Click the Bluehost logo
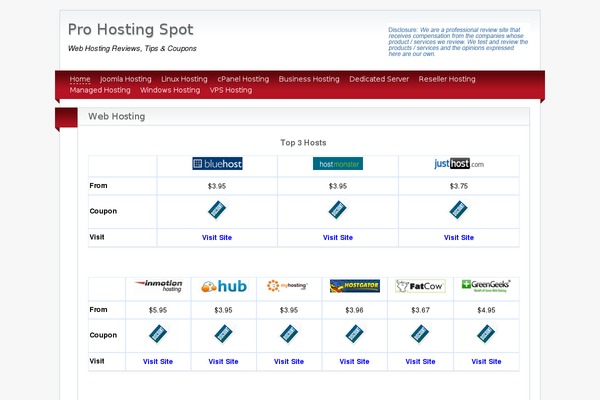This screenshot has height=400, width=600. click(217, 164)
